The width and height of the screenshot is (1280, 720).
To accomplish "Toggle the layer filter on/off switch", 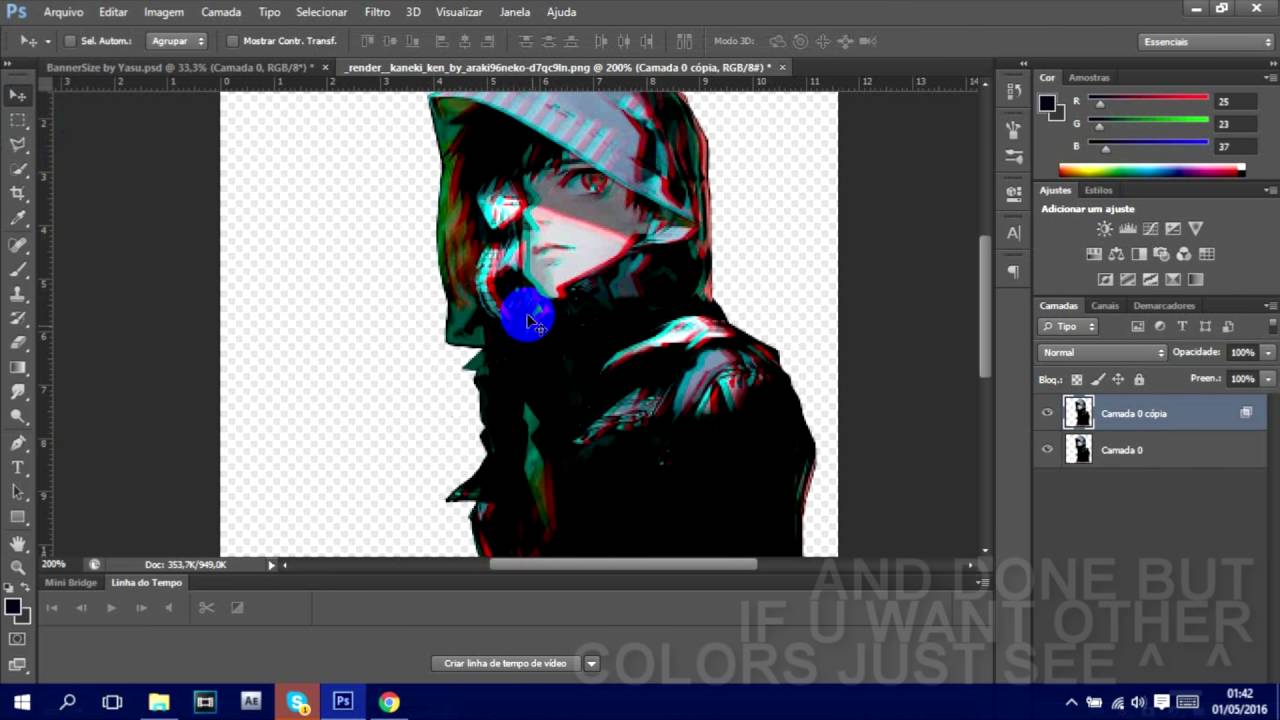I will click(x=1272, y=326).
